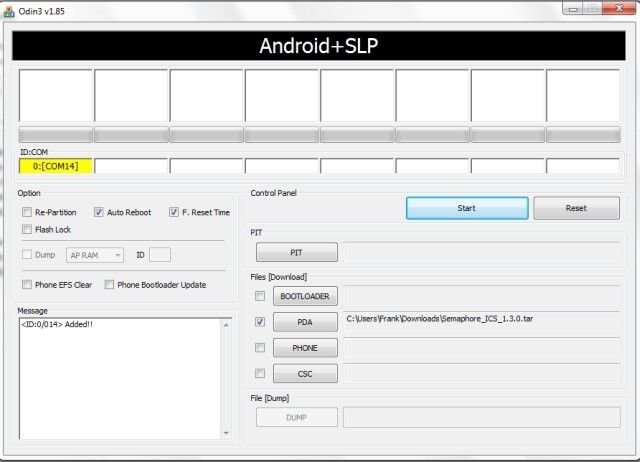Toggle the F. Reset Time checkbox

(x=174, y=212)
